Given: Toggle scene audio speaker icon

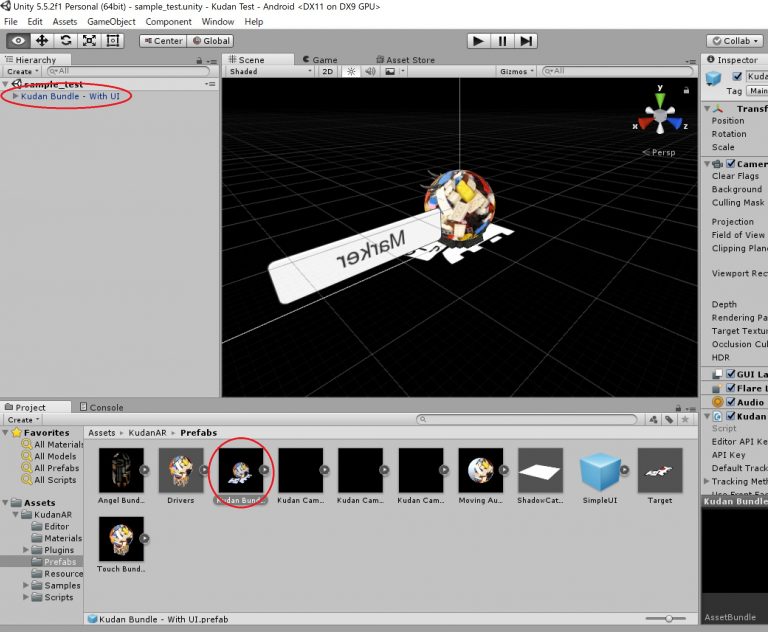Looking at the screenshot, I should pos(370,72).
